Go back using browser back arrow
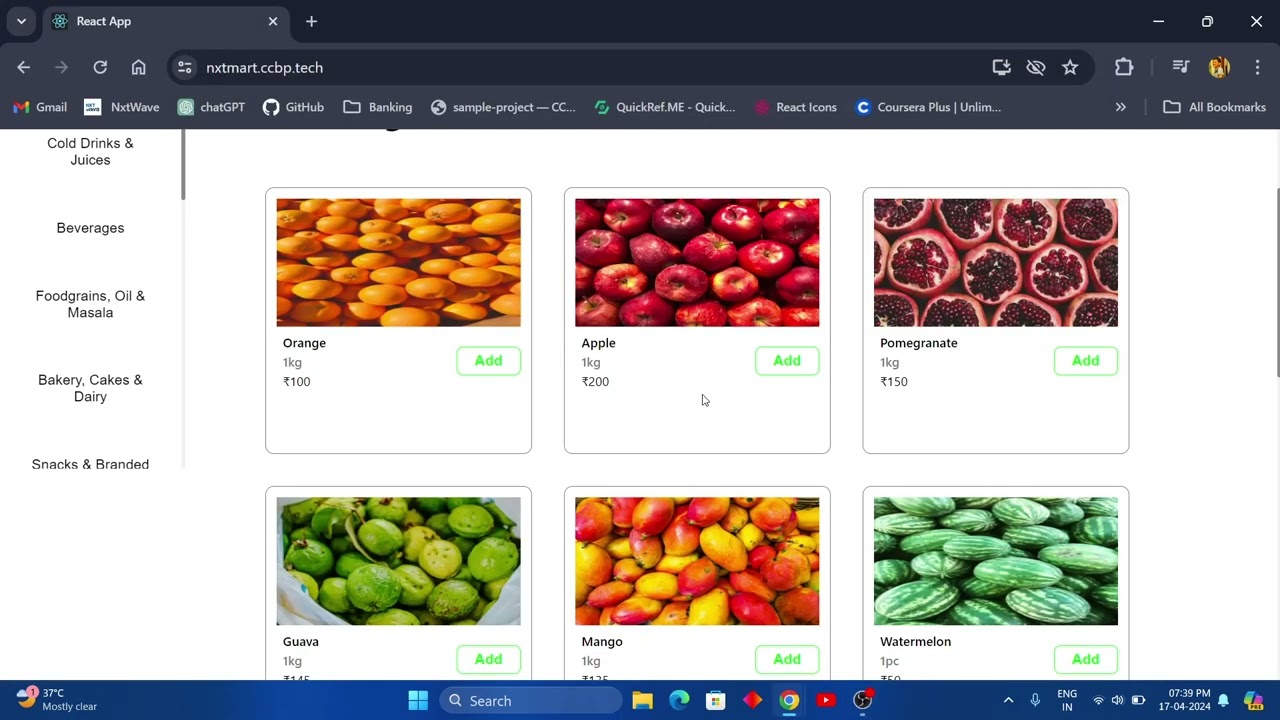Viewport: 1280px width, 720px height. [24, 67]
